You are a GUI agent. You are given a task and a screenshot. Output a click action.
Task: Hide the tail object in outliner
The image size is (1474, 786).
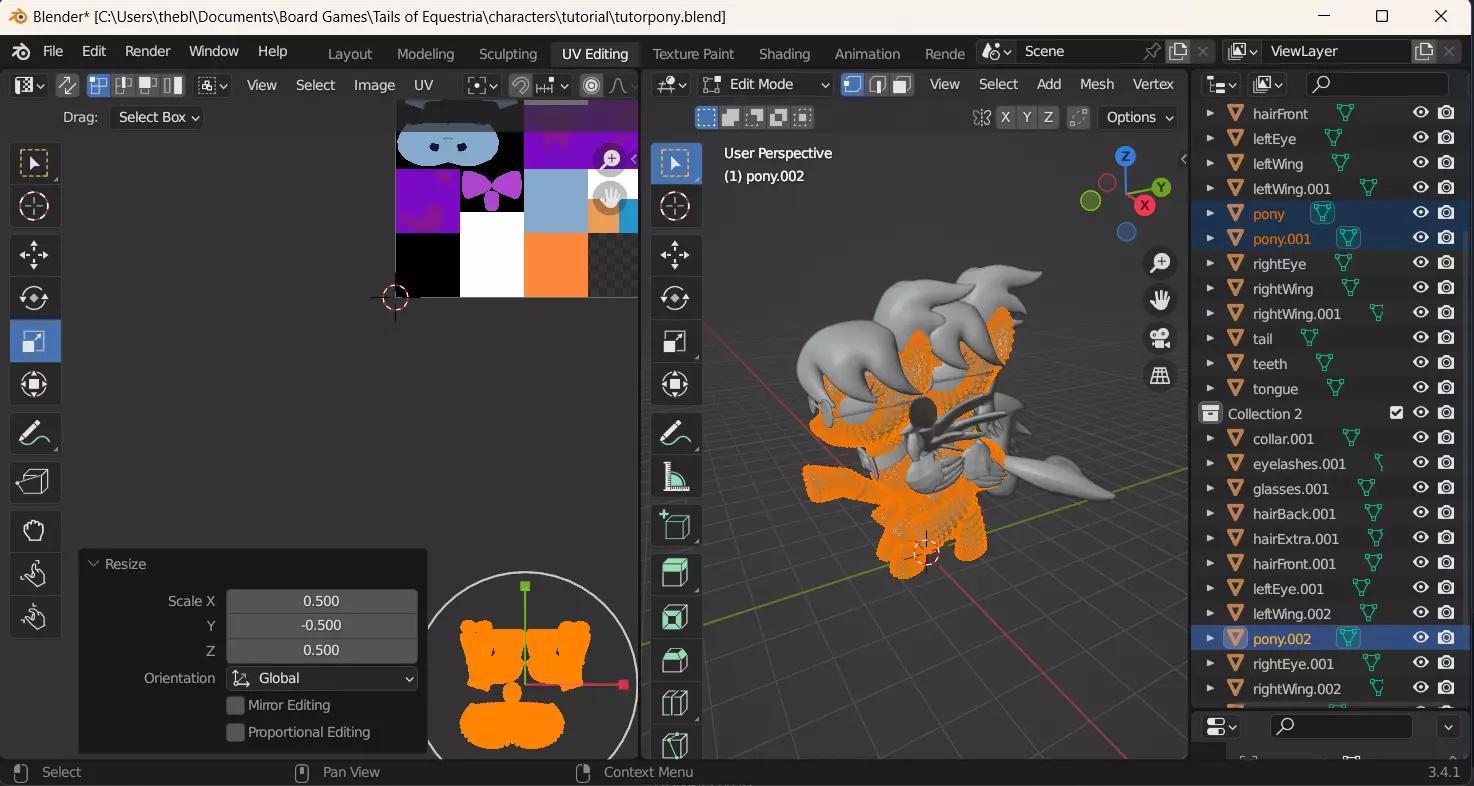point(1420,338)
